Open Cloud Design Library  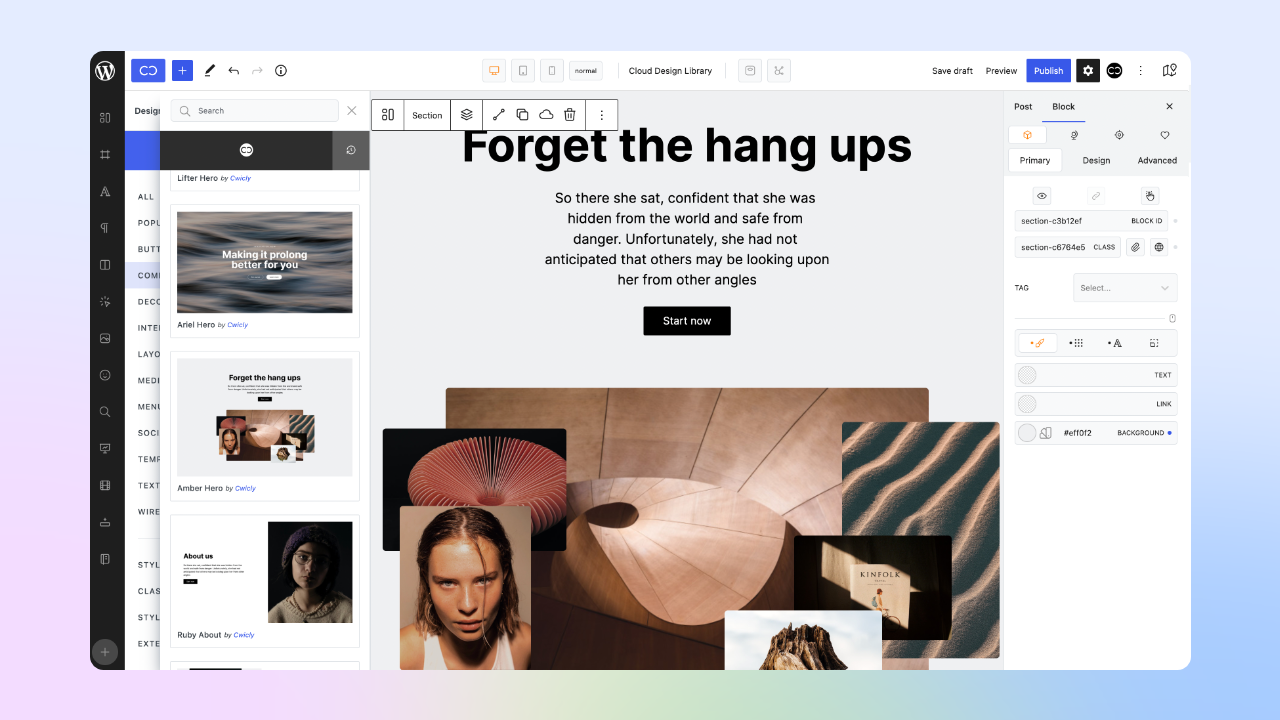coord(670,71)
